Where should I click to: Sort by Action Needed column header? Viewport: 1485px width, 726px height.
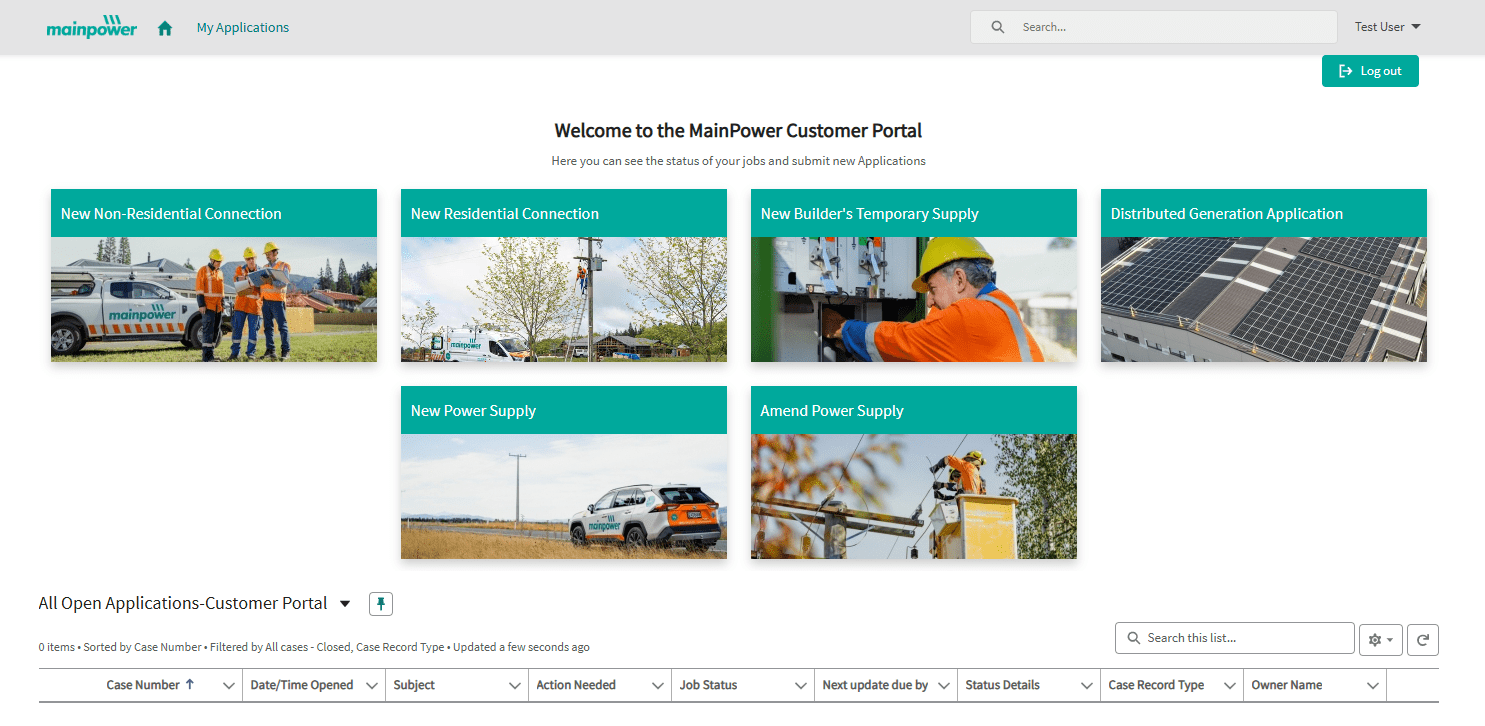pos(576,685)
